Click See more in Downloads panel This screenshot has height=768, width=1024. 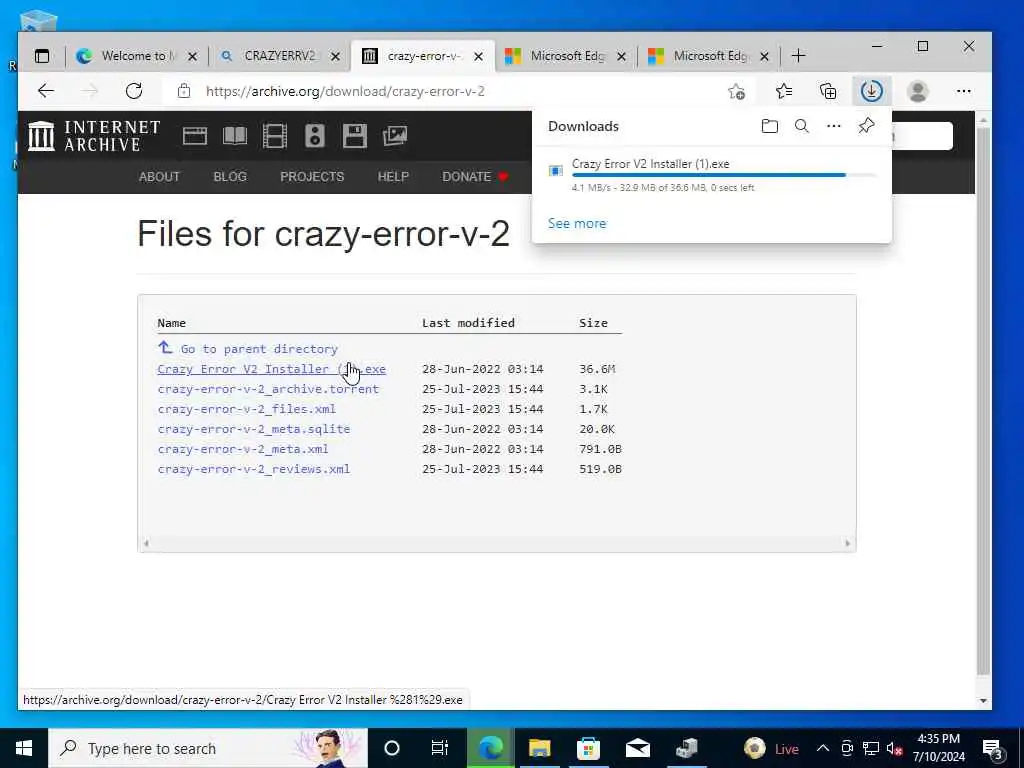tap(577, 223)
